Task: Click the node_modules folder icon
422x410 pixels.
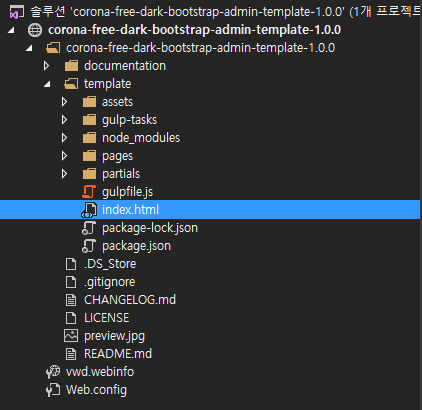Action: (89, 138)
